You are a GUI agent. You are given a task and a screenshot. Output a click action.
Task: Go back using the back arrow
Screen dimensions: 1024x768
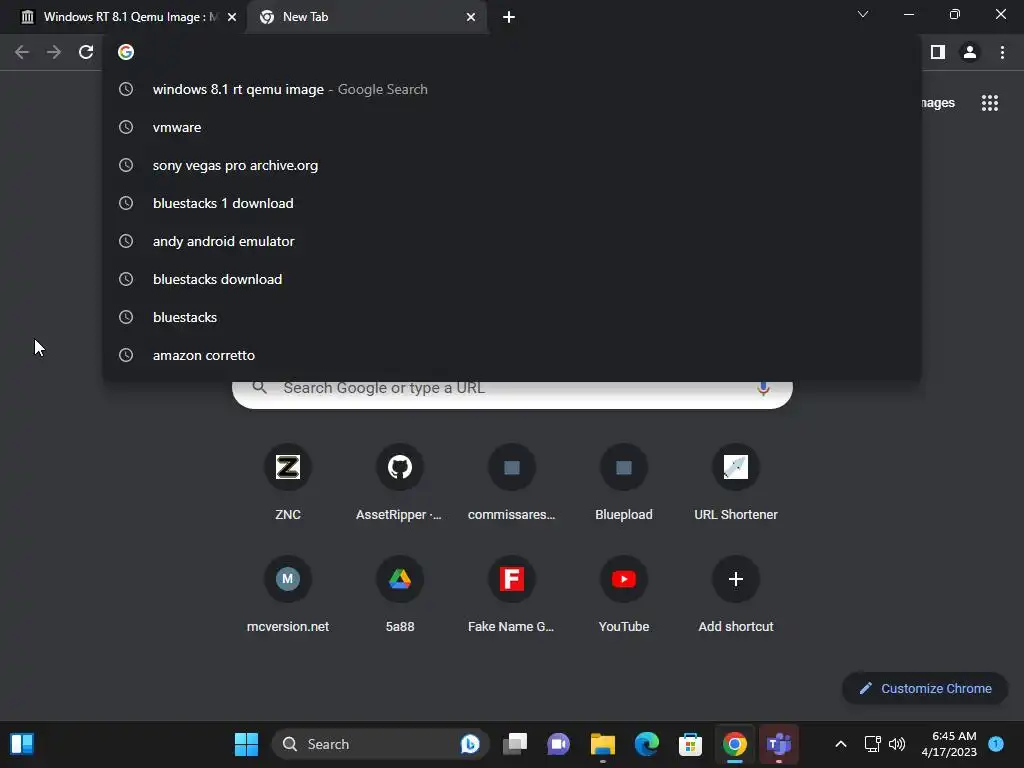[22, 52]
